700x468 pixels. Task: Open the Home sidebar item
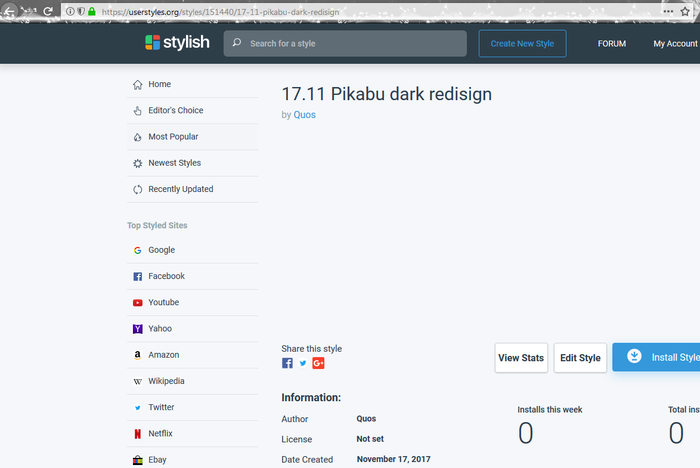pos(159,84)
